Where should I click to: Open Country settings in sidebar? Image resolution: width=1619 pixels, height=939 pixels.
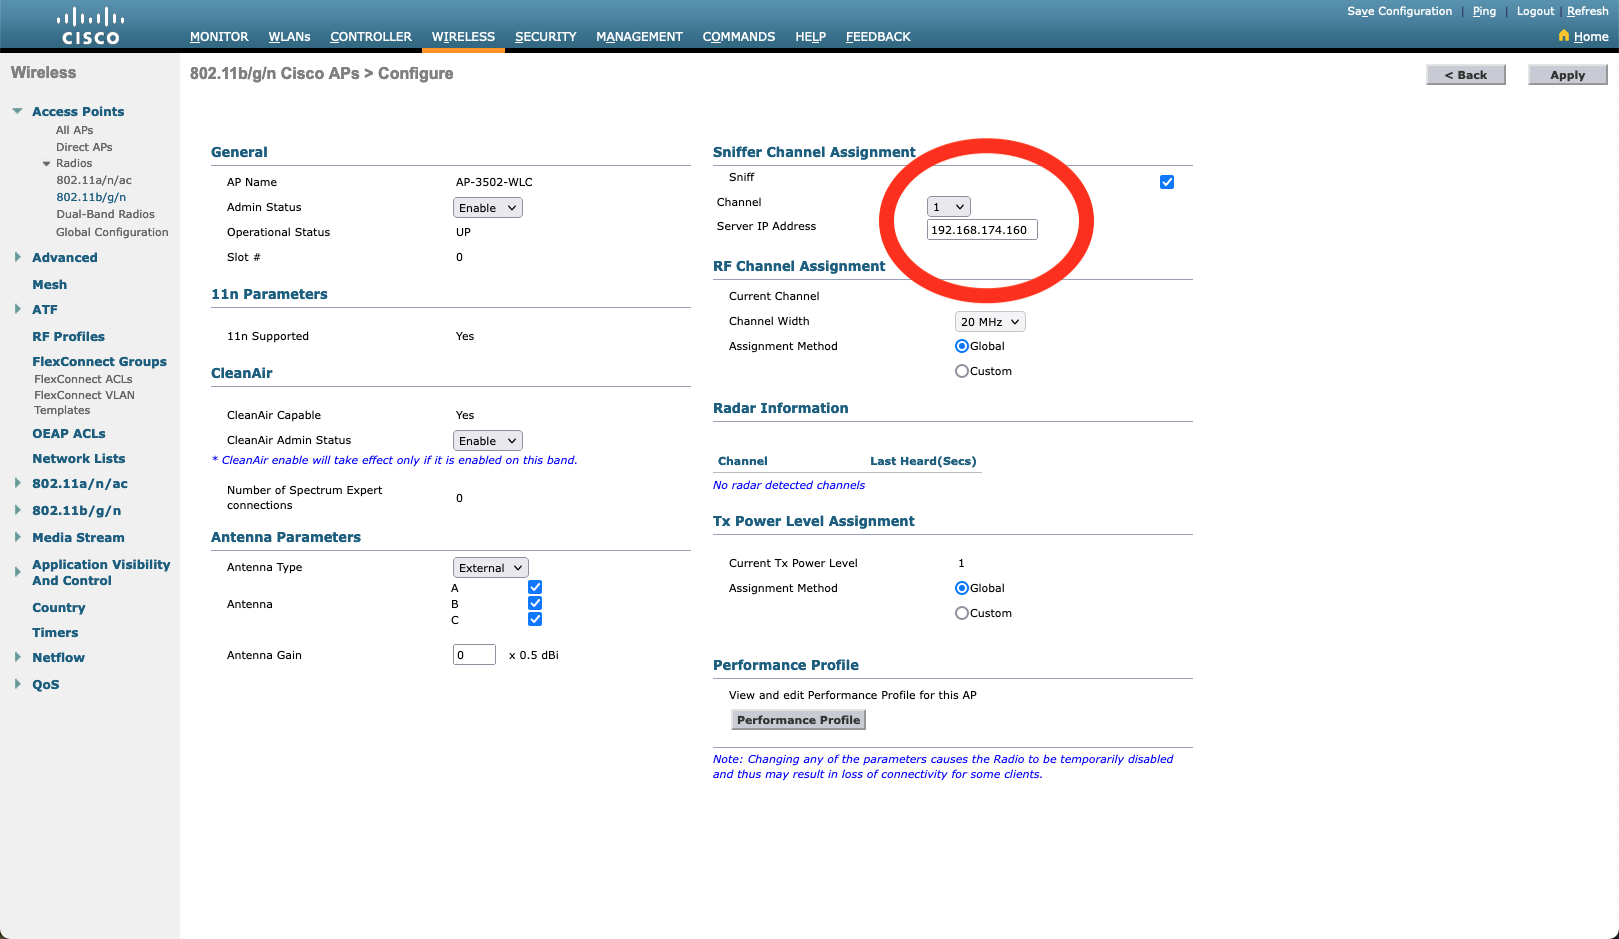[x=58, y=607]
